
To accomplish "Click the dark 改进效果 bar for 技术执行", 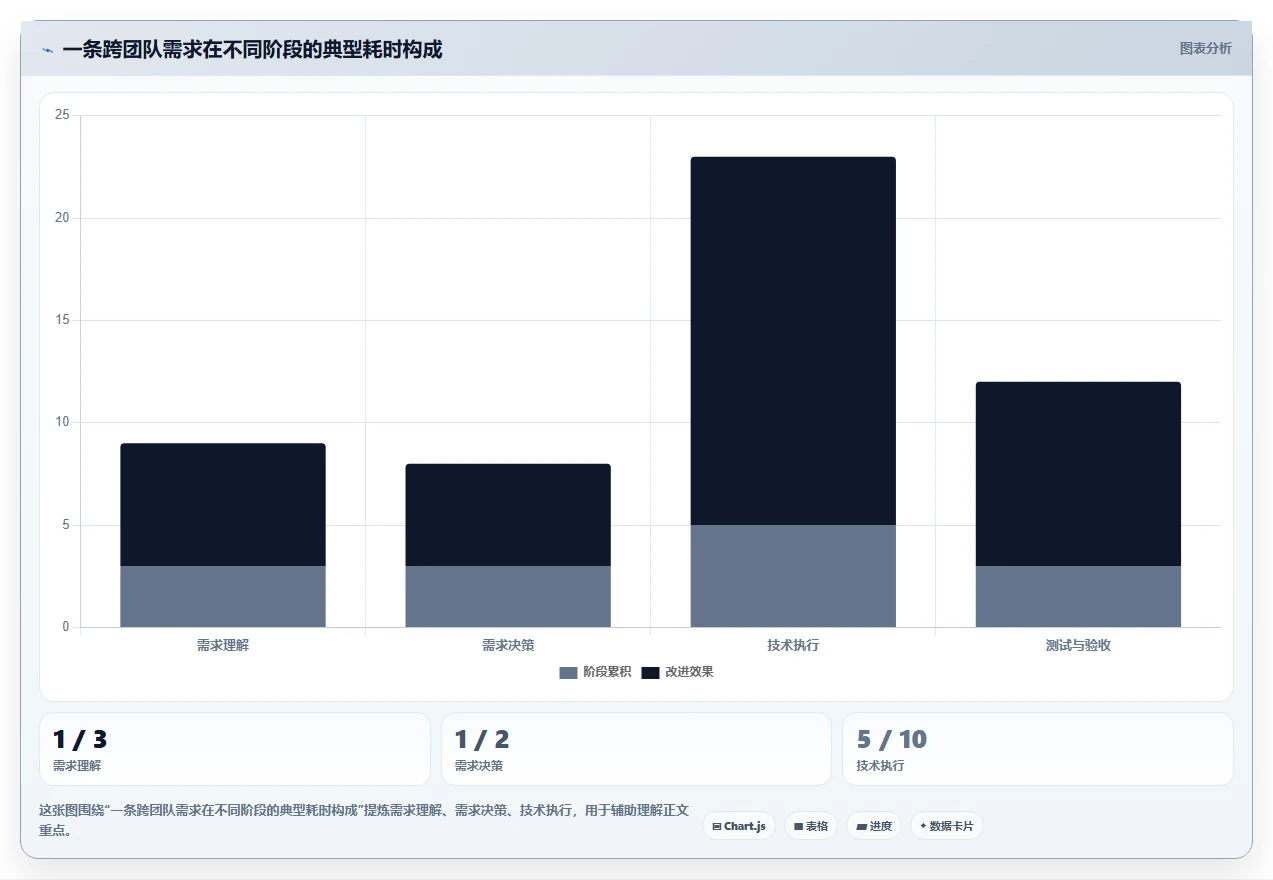I will [x=793, y=341].
